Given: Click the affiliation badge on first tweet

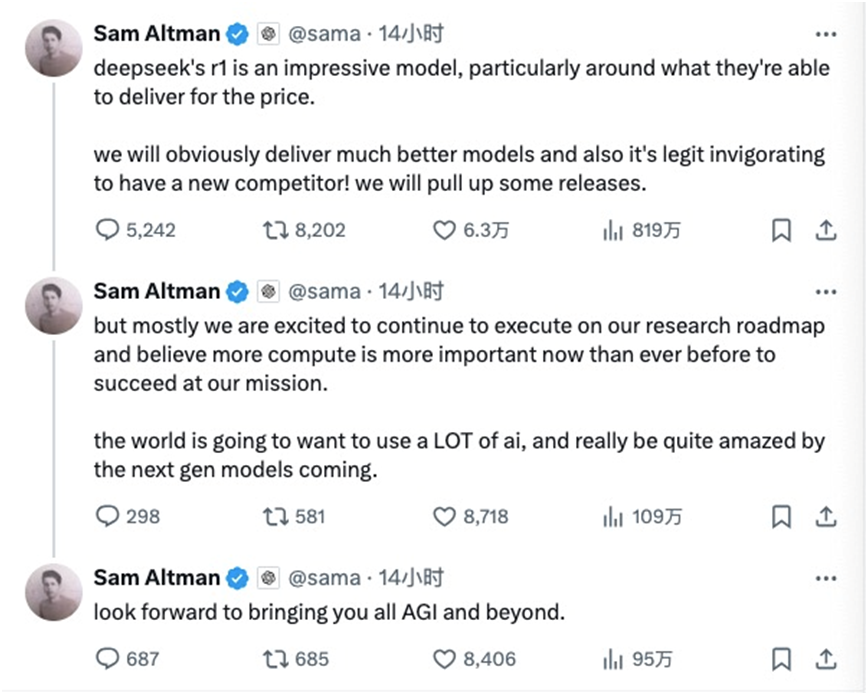Looking at the screenshot, I should (268, 34).
